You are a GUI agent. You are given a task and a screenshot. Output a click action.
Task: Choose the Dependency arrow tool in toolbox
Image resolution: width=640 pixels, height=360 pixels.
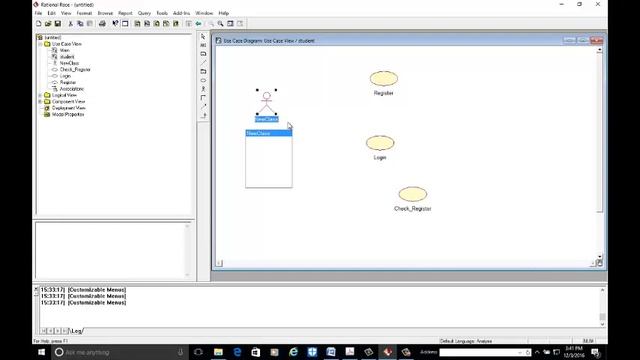tap(203, 107)
